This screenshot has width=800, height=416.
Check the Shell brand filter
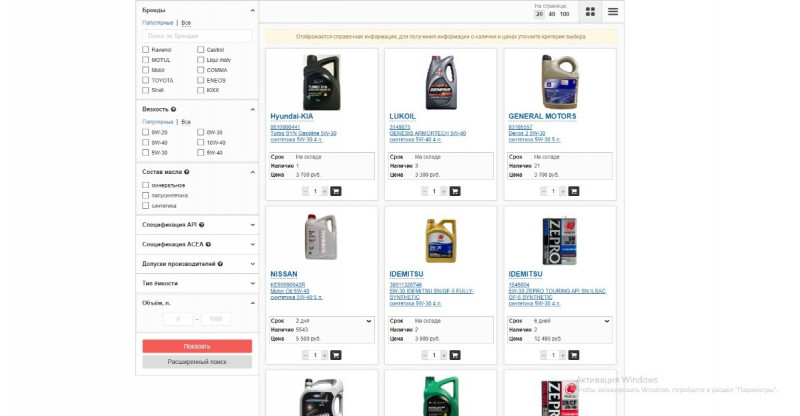pos(146,90)
